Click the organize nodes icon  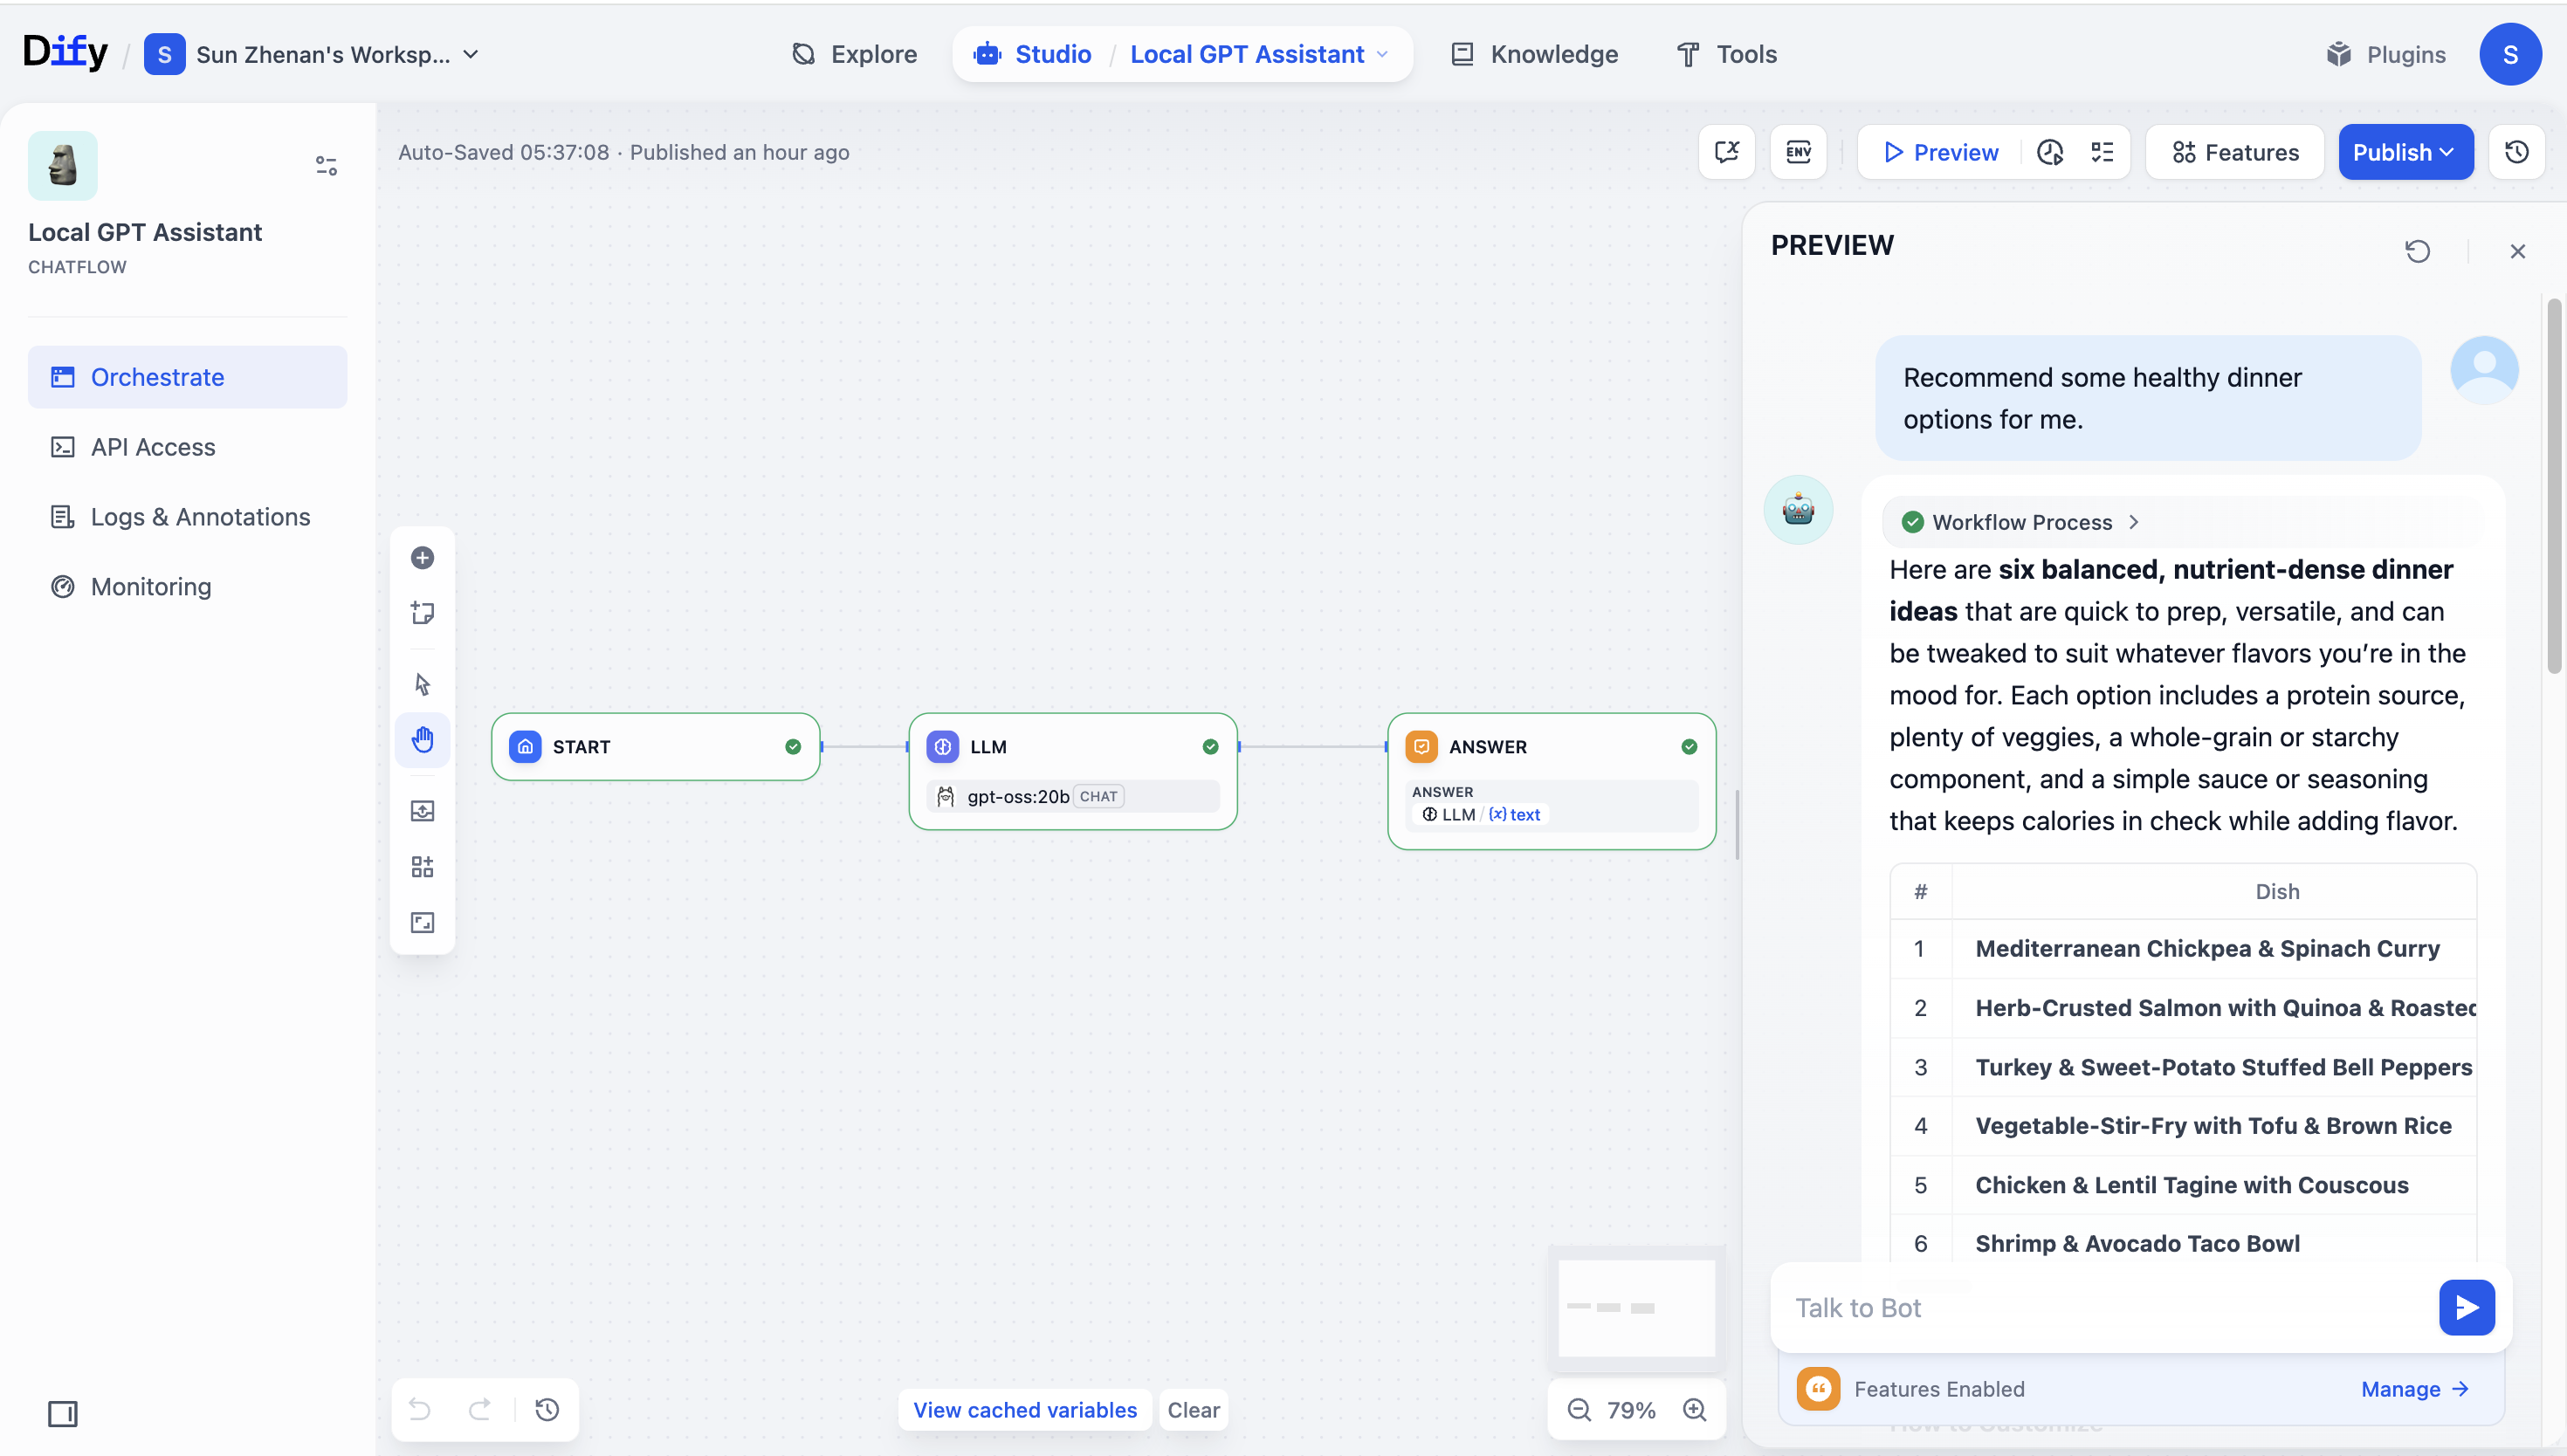pyautogui.click(x=422, y=866)
